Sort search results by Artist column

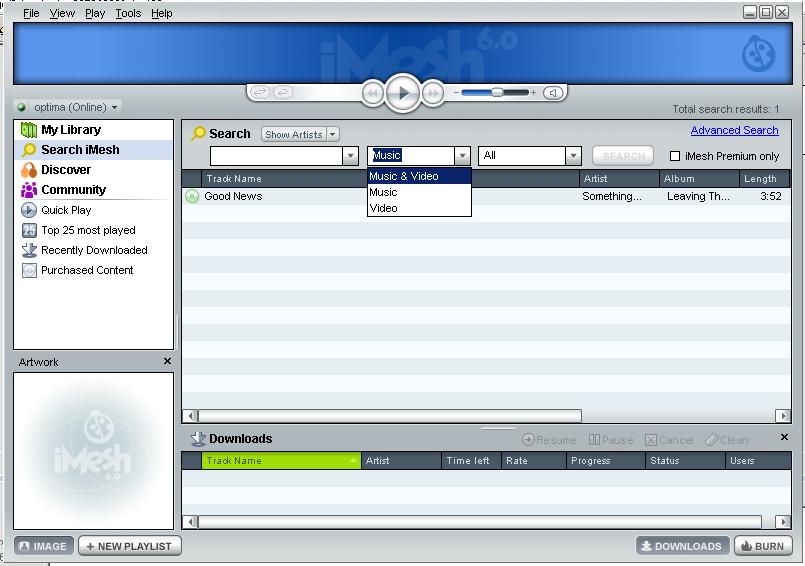(x=619, y=179)
